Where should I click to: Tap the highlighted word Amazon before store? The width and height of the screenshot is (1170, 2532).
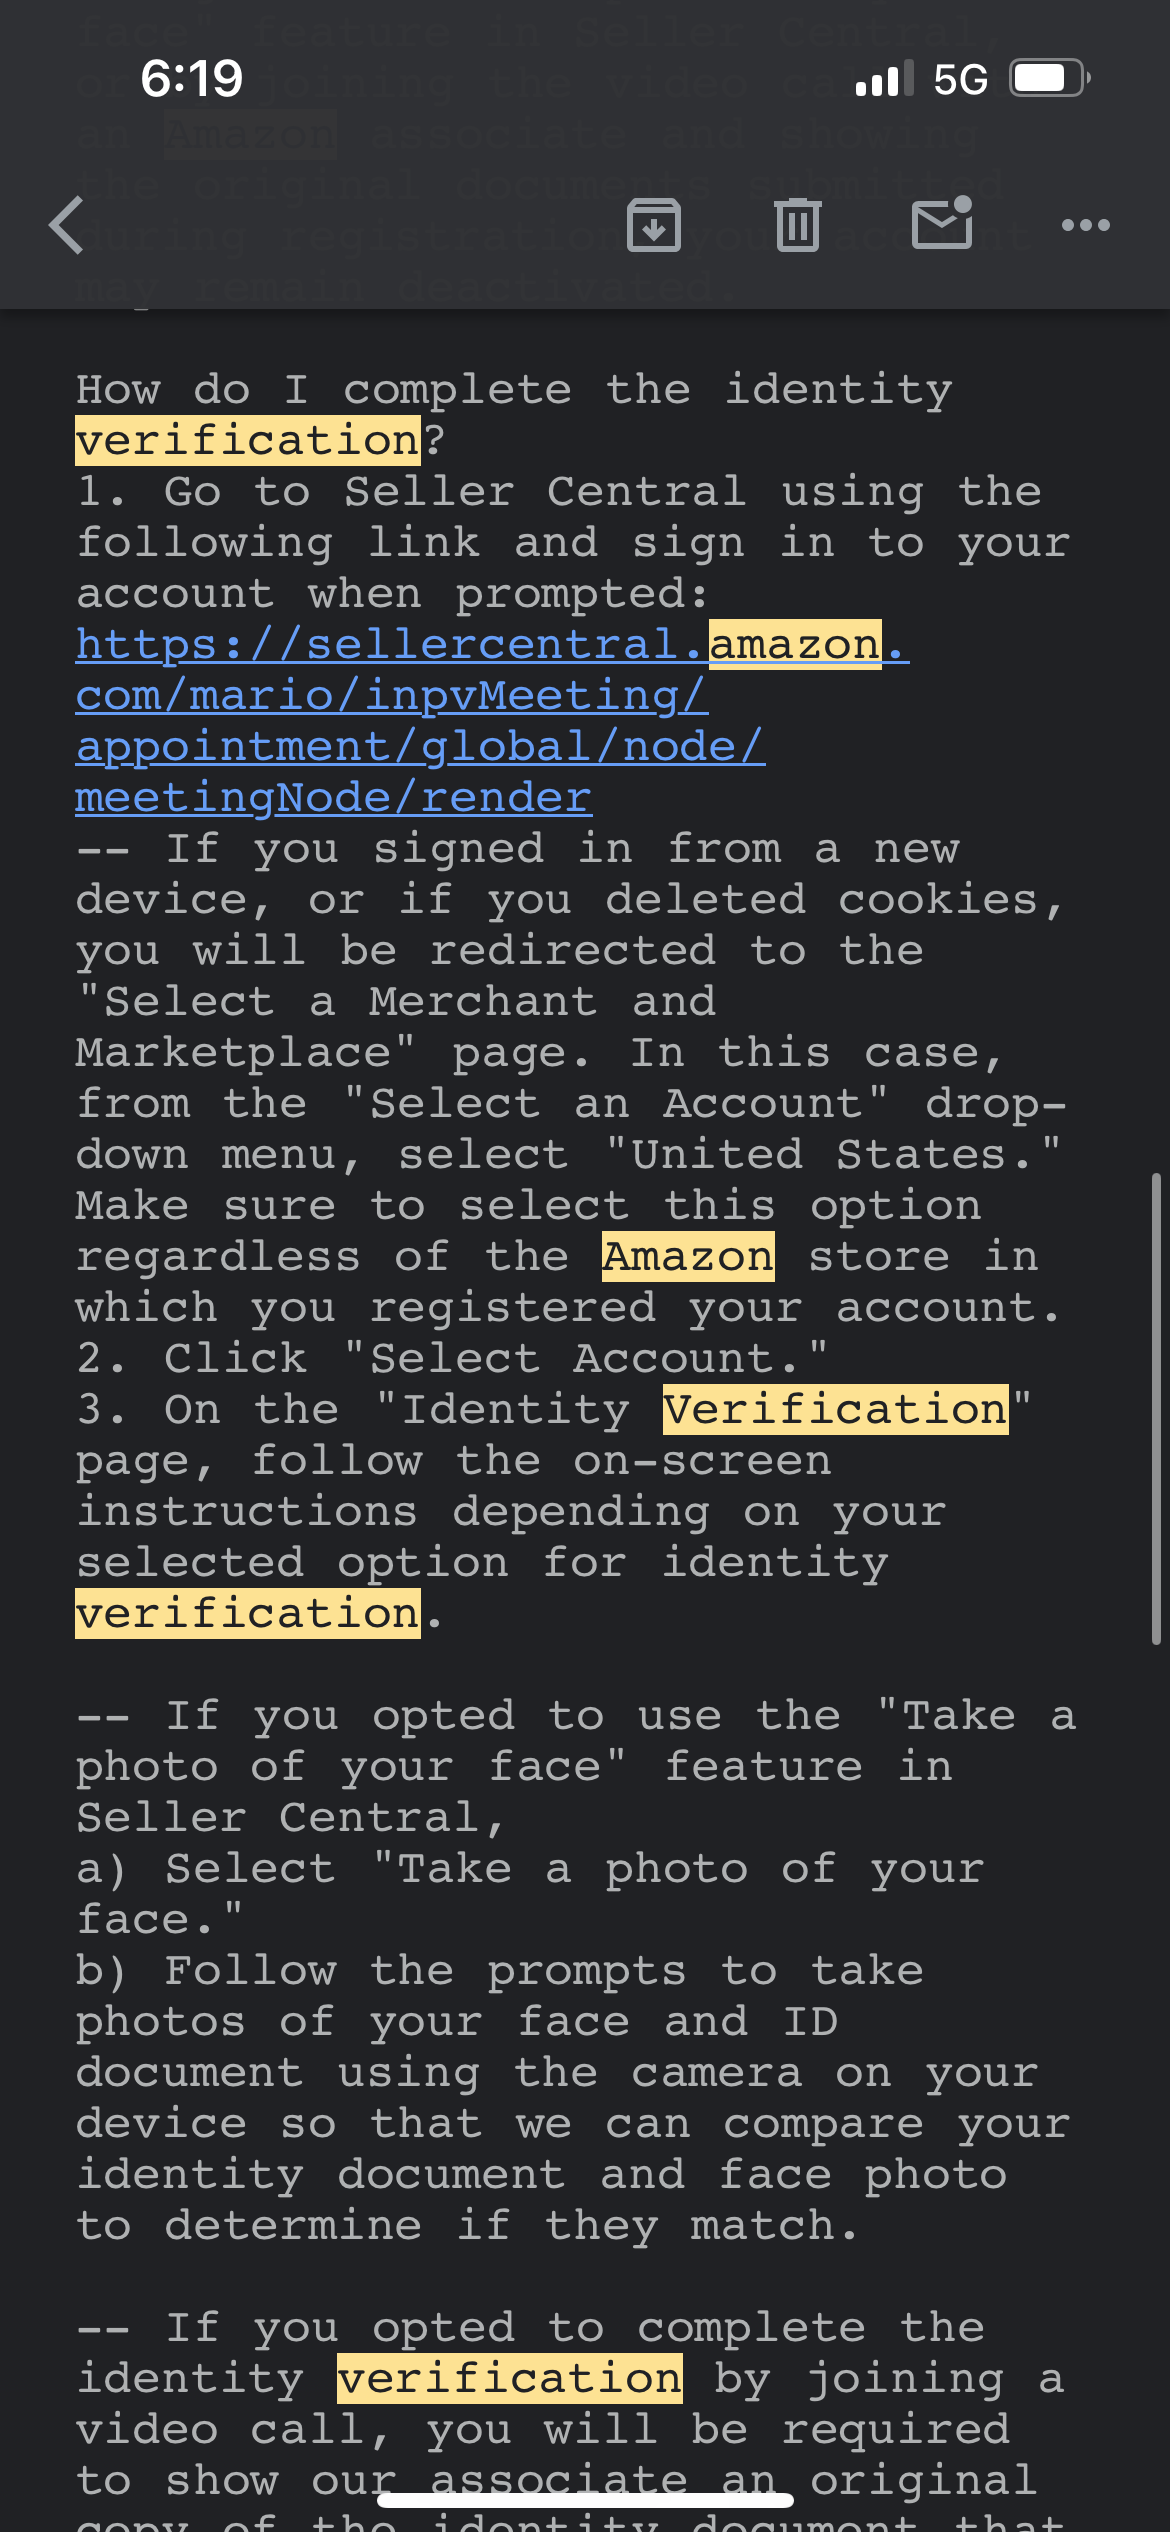pyautogui.click(x=688, y=1256)
